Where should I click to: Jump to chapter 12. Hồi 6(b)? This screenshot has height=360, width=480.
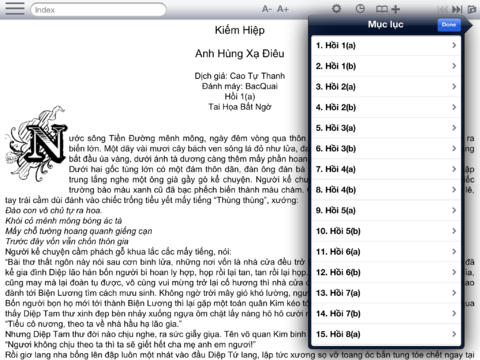pyautogui.click(x=386, y=272)
